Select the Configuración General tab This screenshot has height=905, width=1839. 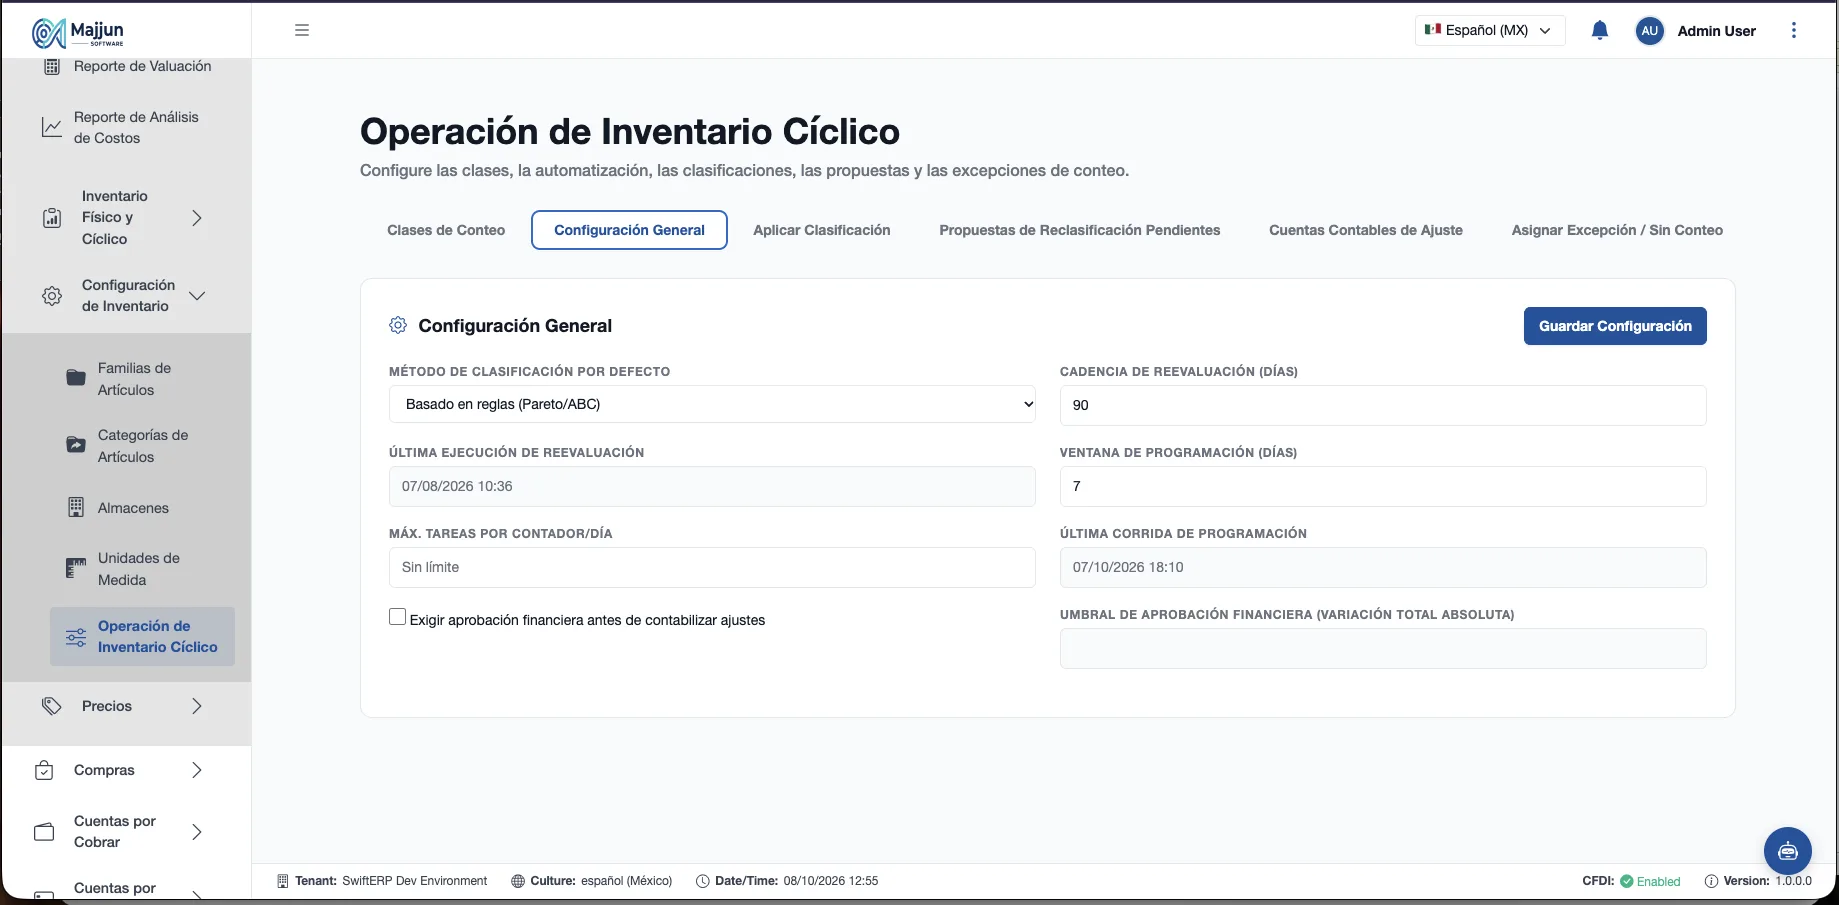pyautogui.click(x=629, y=230)
